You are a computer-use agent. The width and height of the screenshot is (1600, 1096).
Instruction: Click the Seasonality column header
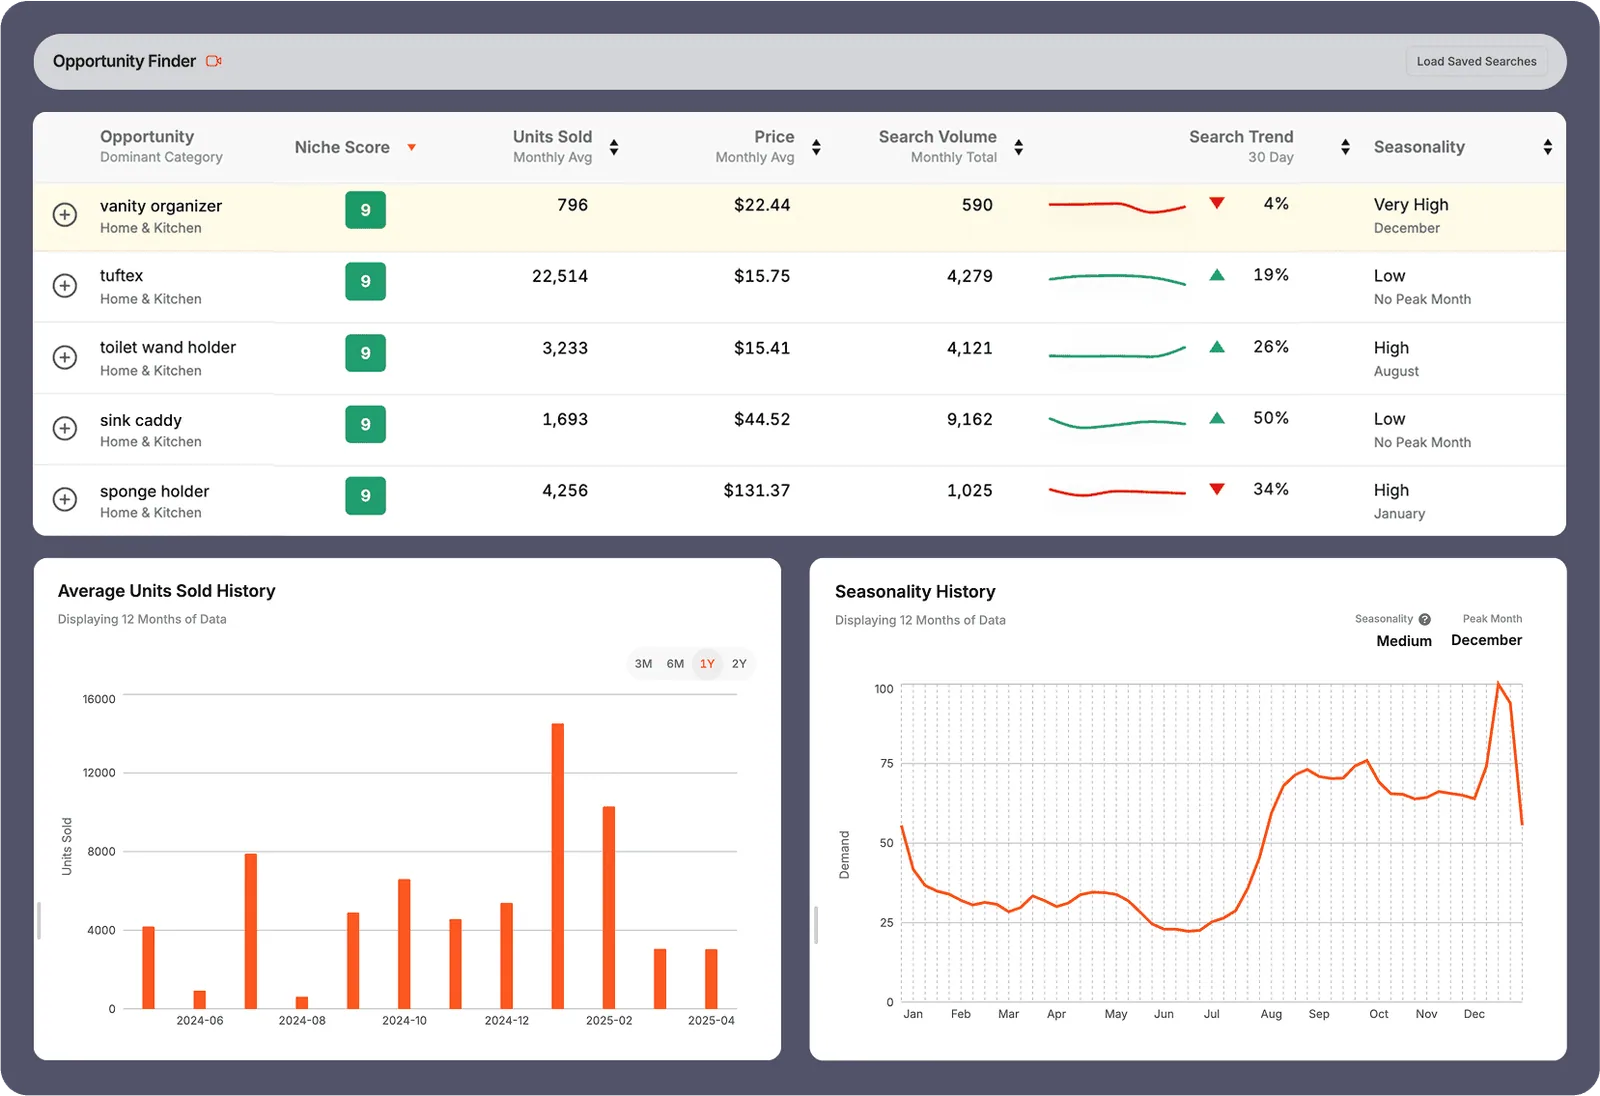pyautogui.click(x=1419, y=147)
